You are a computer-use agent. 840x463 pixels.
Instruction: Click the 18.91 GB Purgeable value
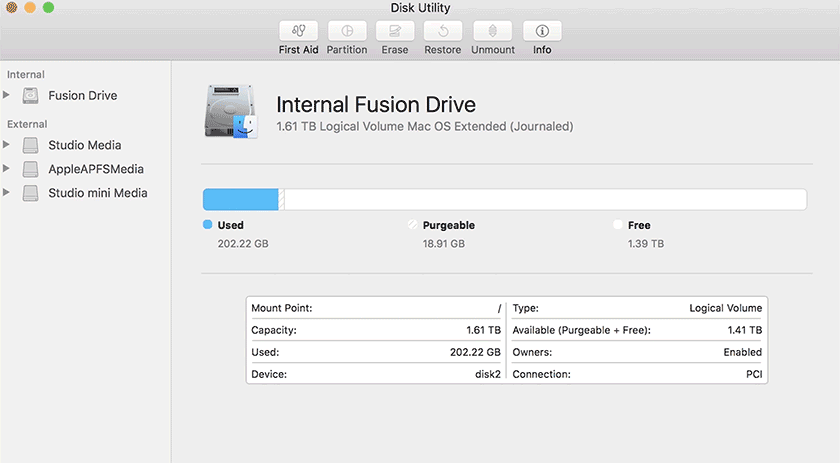(x=444, y=244)
